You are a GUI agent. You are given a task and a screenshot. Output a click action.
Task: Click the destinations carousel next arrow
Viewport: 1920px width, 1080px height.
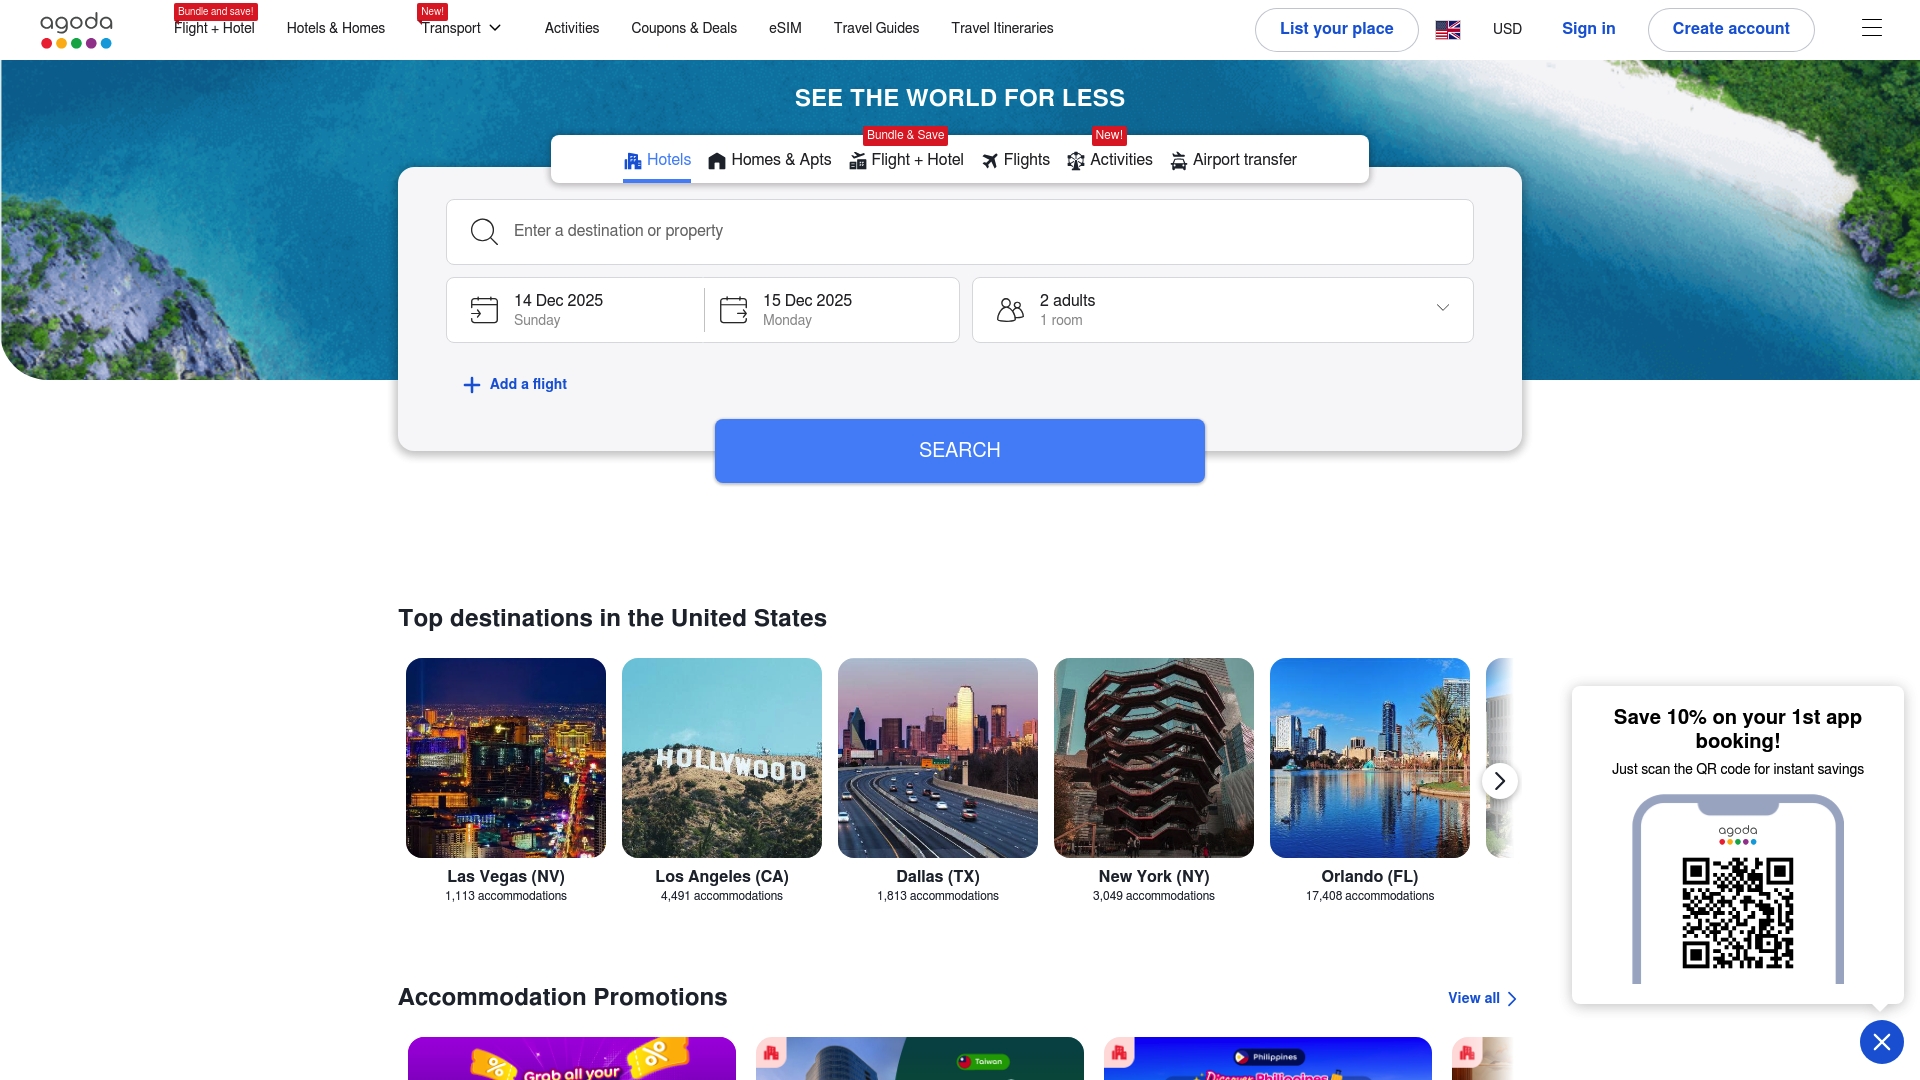click(1499, 780)
